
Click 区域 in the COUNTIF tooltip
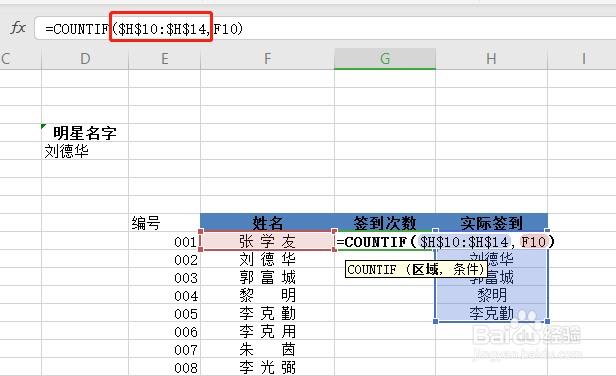425,269
